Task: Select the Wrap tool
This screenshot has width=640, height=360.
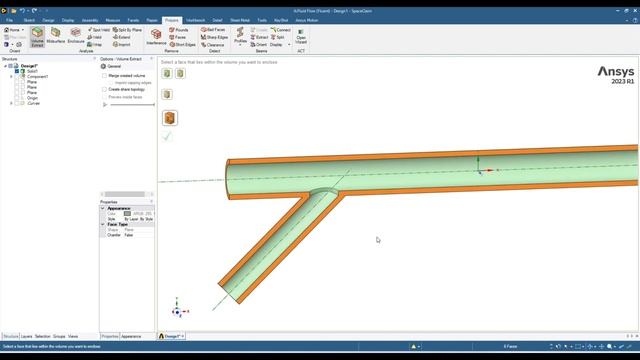Action: 95,44
